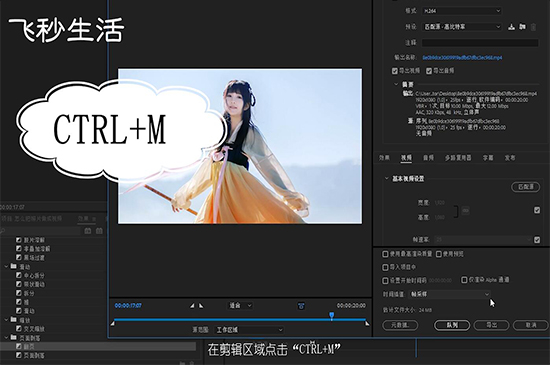Click the blue output file name link
The width and height of the screenshot is (550, 365).
pyautogui.click(x=462, y=58)
